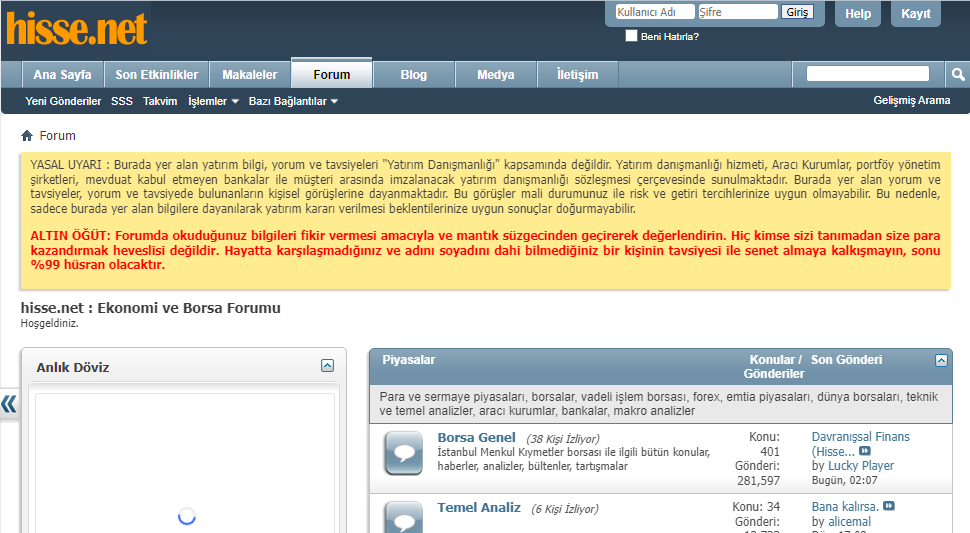Click the Borsa Genel forum speech-bubble icon
The image size is (970, 533).
coord(403,453)
